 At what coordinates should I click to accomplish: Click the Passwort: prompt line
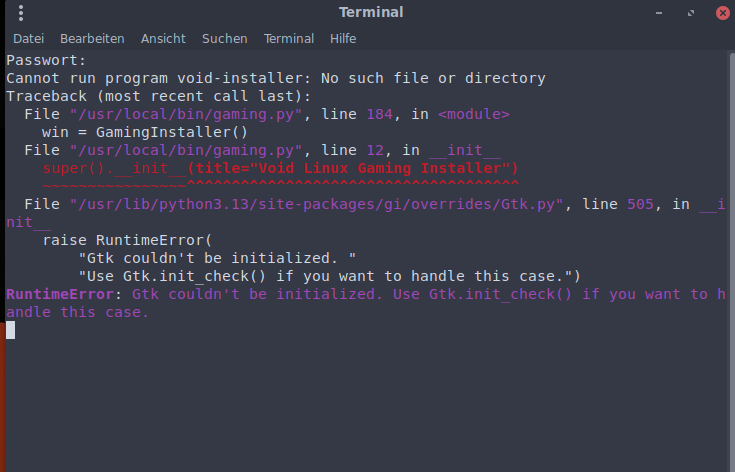pyautogui.click(x=46, y=60)
